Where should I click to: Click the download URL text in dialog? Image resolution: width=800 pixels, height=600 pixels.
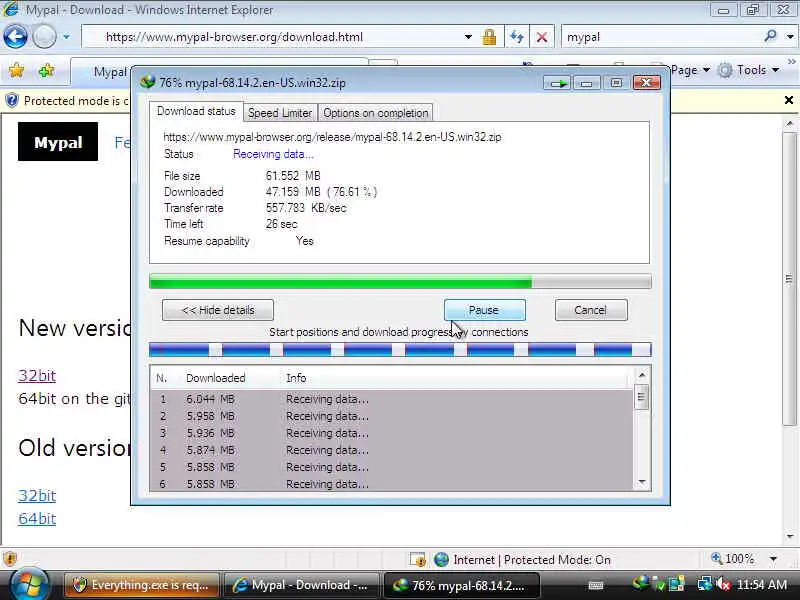(x=332, y=137)
